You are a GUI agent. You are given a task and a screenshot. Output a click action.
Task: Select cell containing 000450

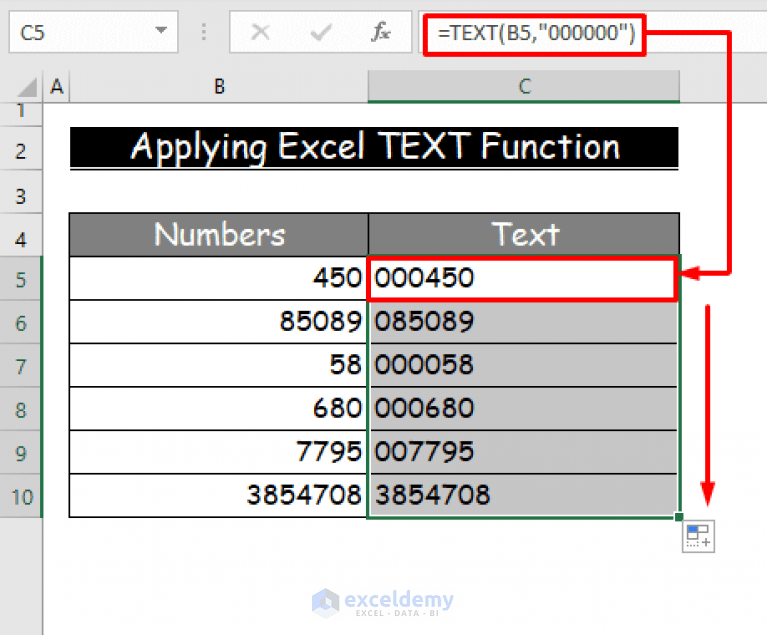pos(523,278)
